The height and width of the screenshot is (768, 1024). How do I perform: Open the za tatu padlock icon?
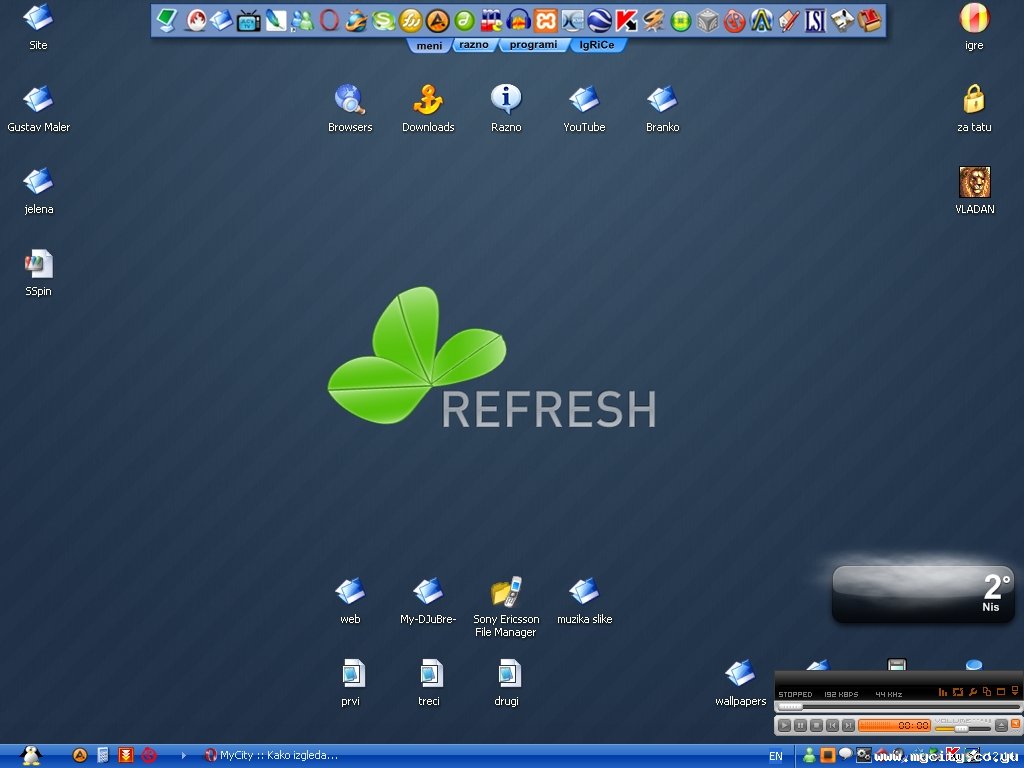(x=974, y=108)
